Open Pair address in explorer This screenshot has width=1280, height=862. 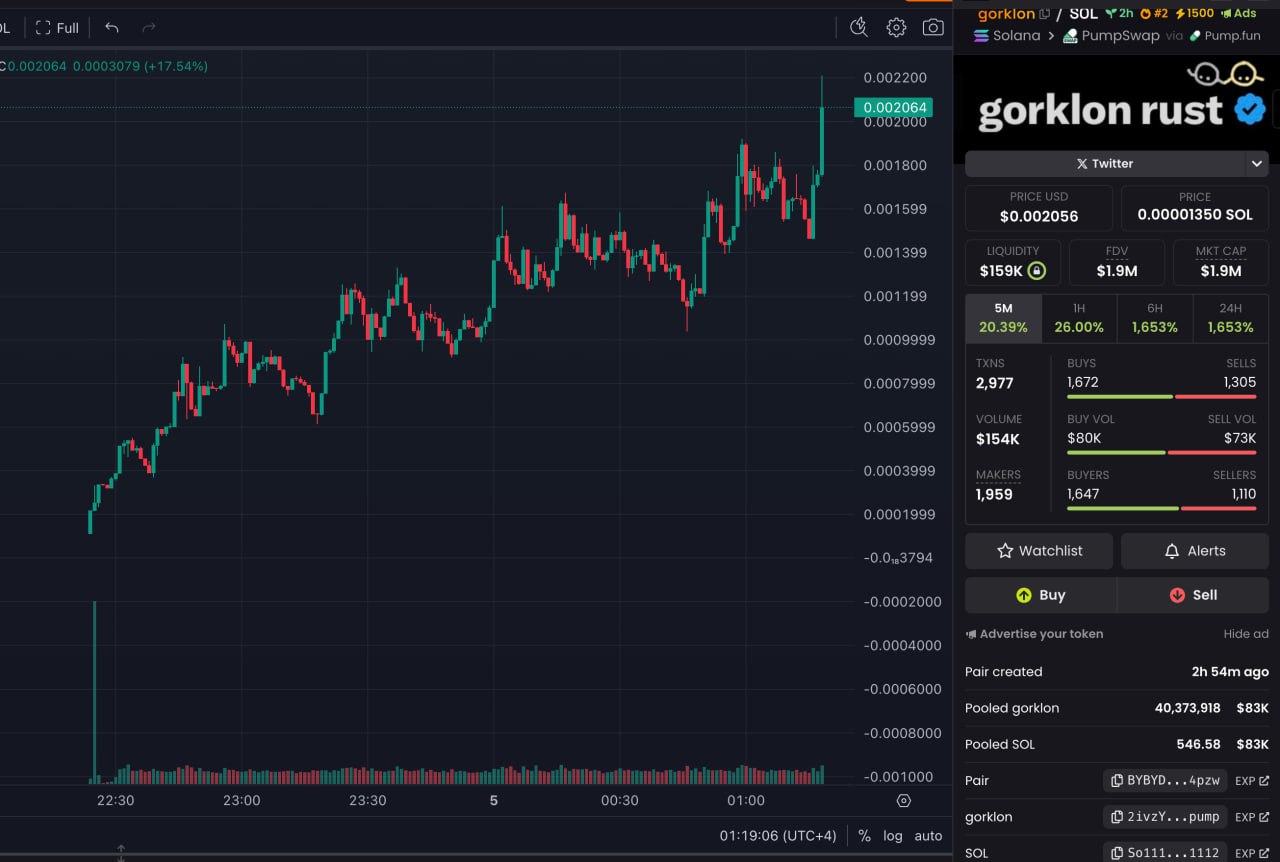[x=1252, y=781]
